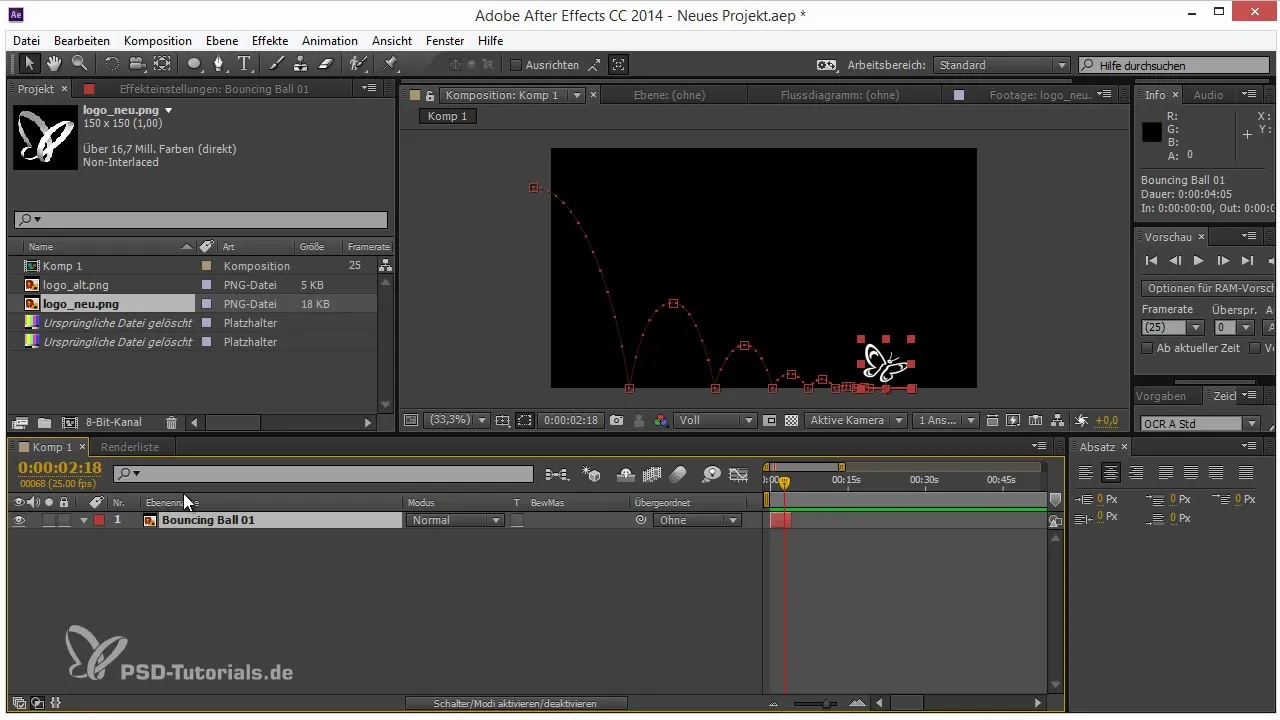Open the Animation menu
This screenshot has width=1280, height=720.
[330, 41]
